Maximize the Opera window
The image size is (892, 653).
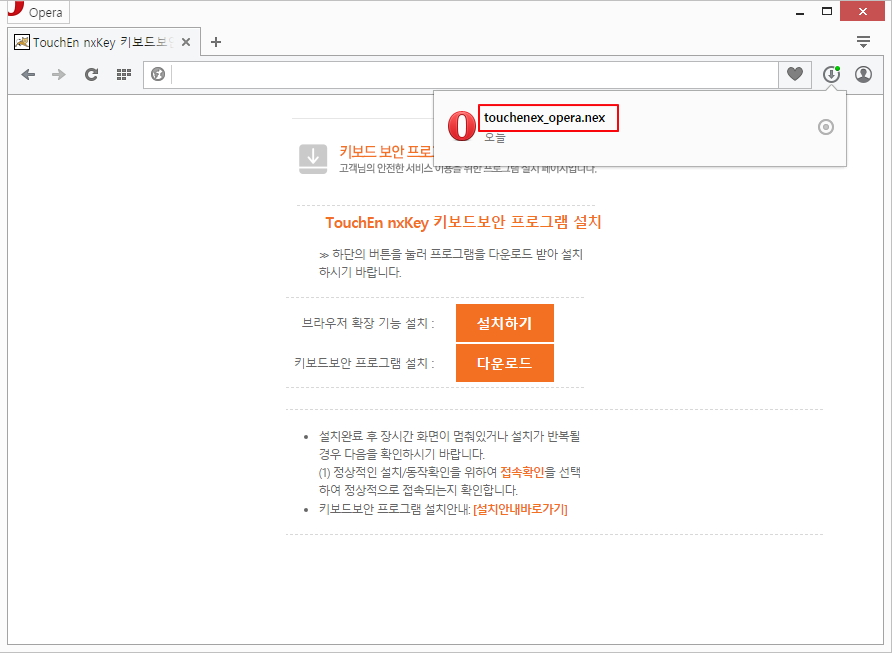pos(827,11)
